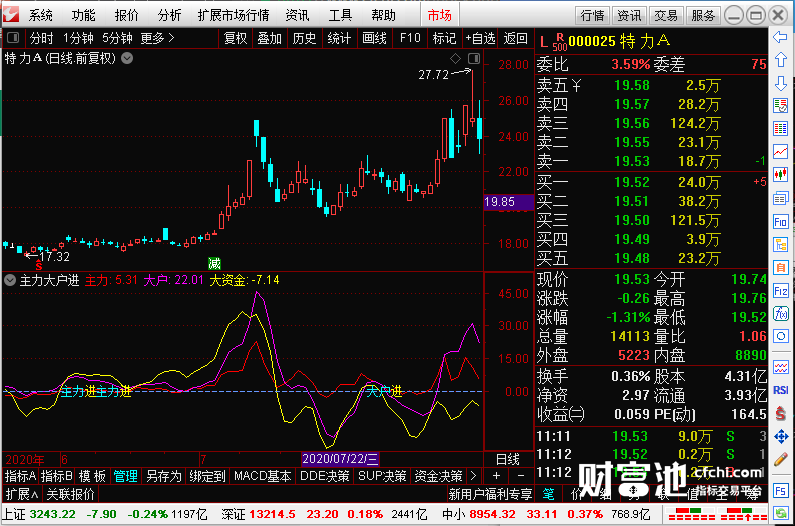
Task: Click the blue down arrow sidebar icon
Action: coord(780,83)
